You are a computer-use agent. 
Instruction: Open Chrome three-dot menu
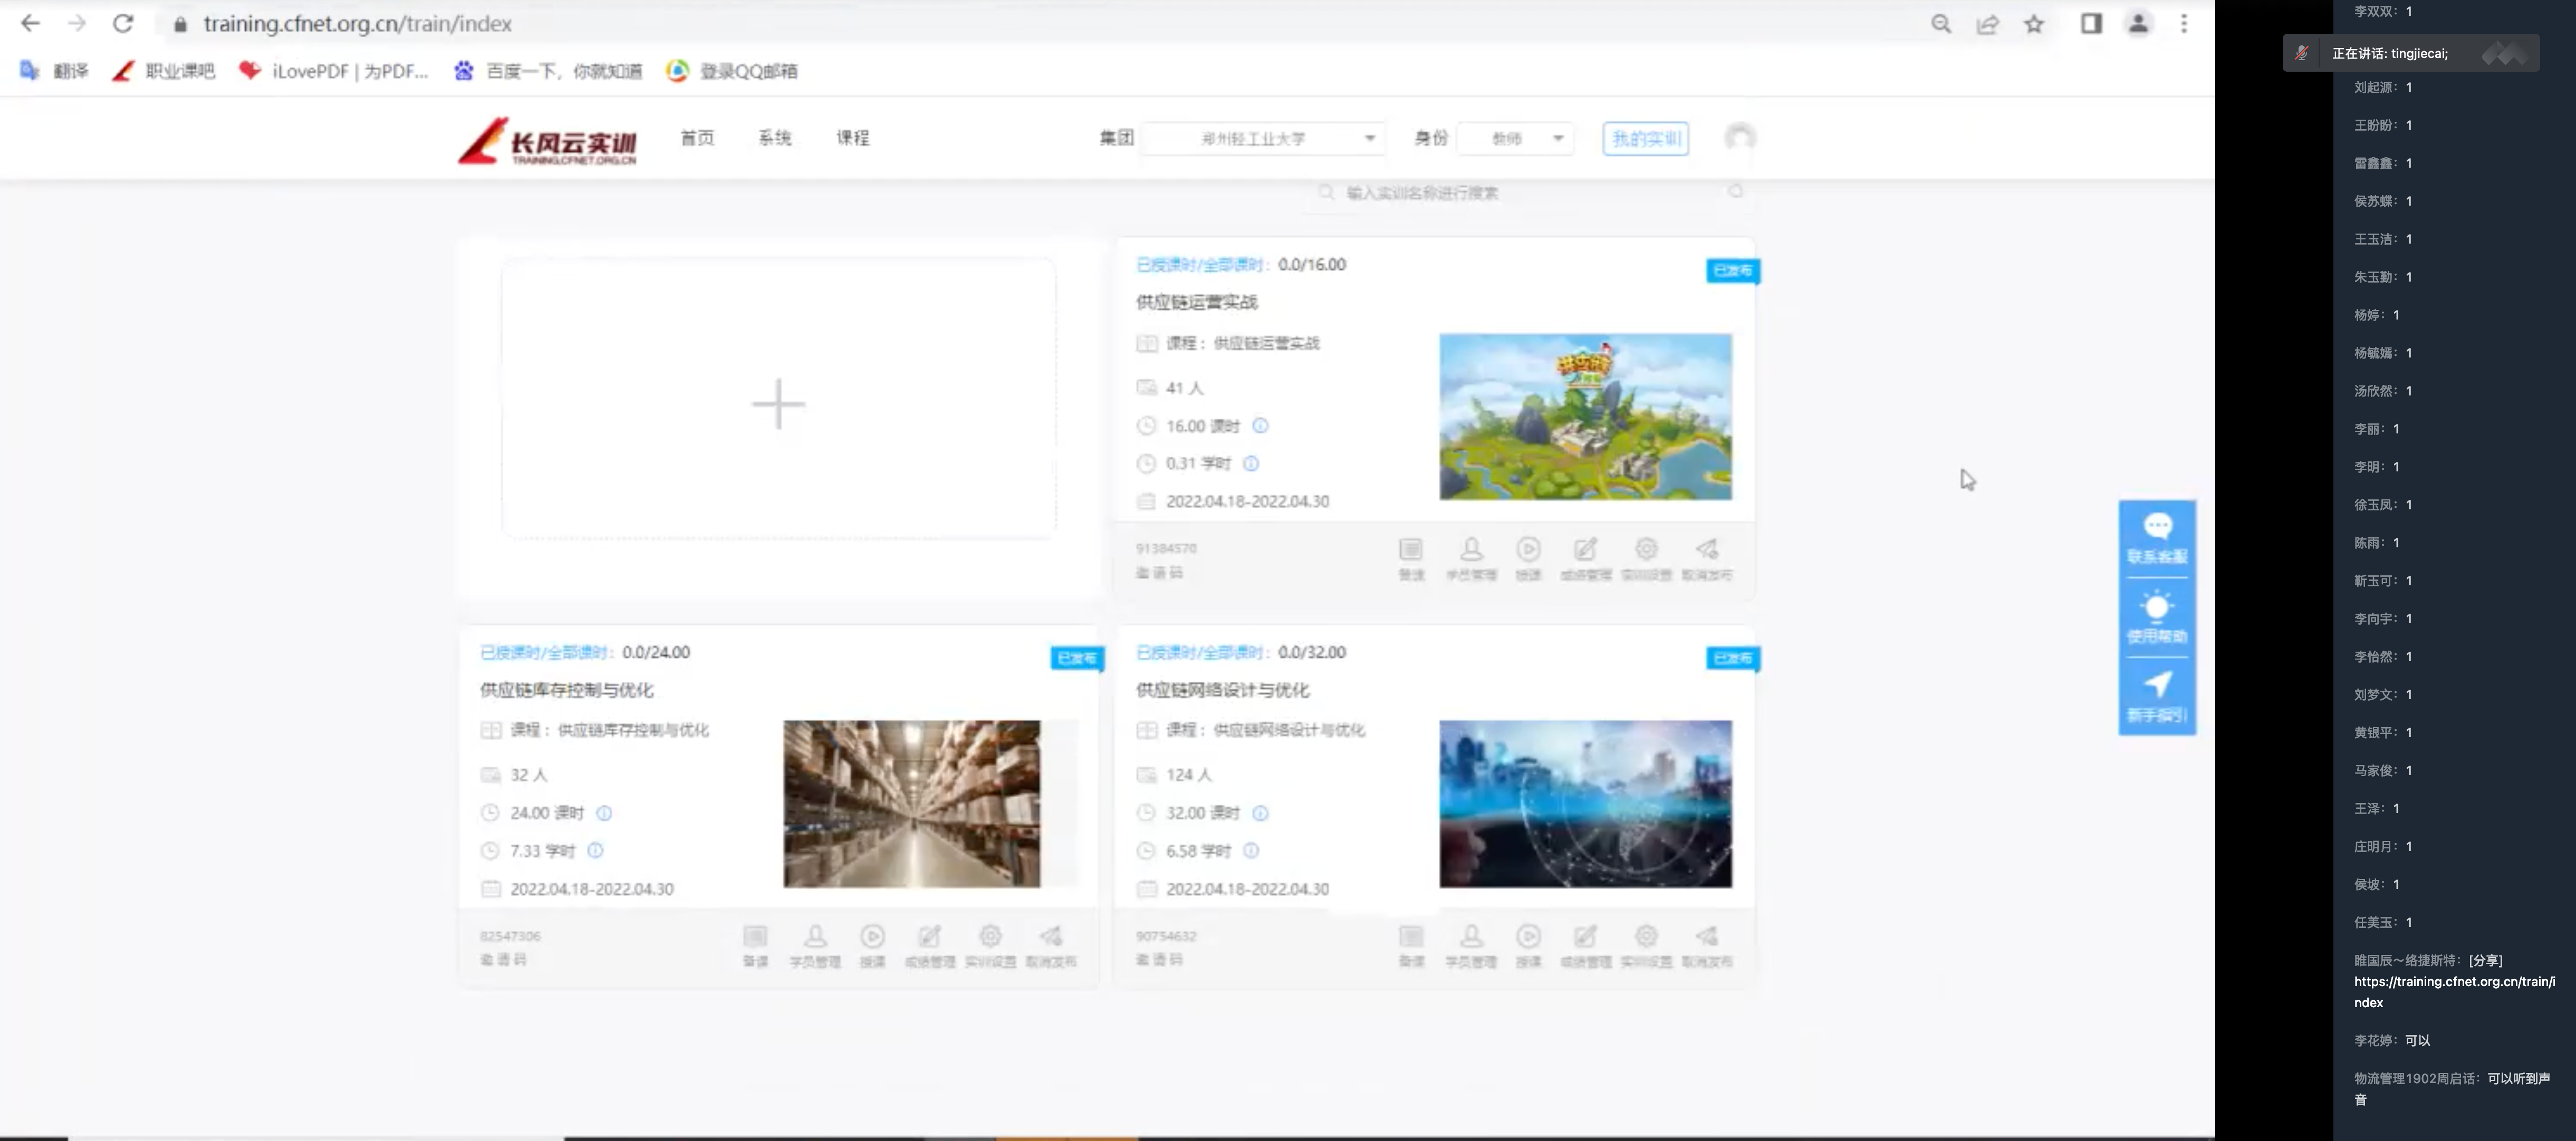(x=2184, y=24)
